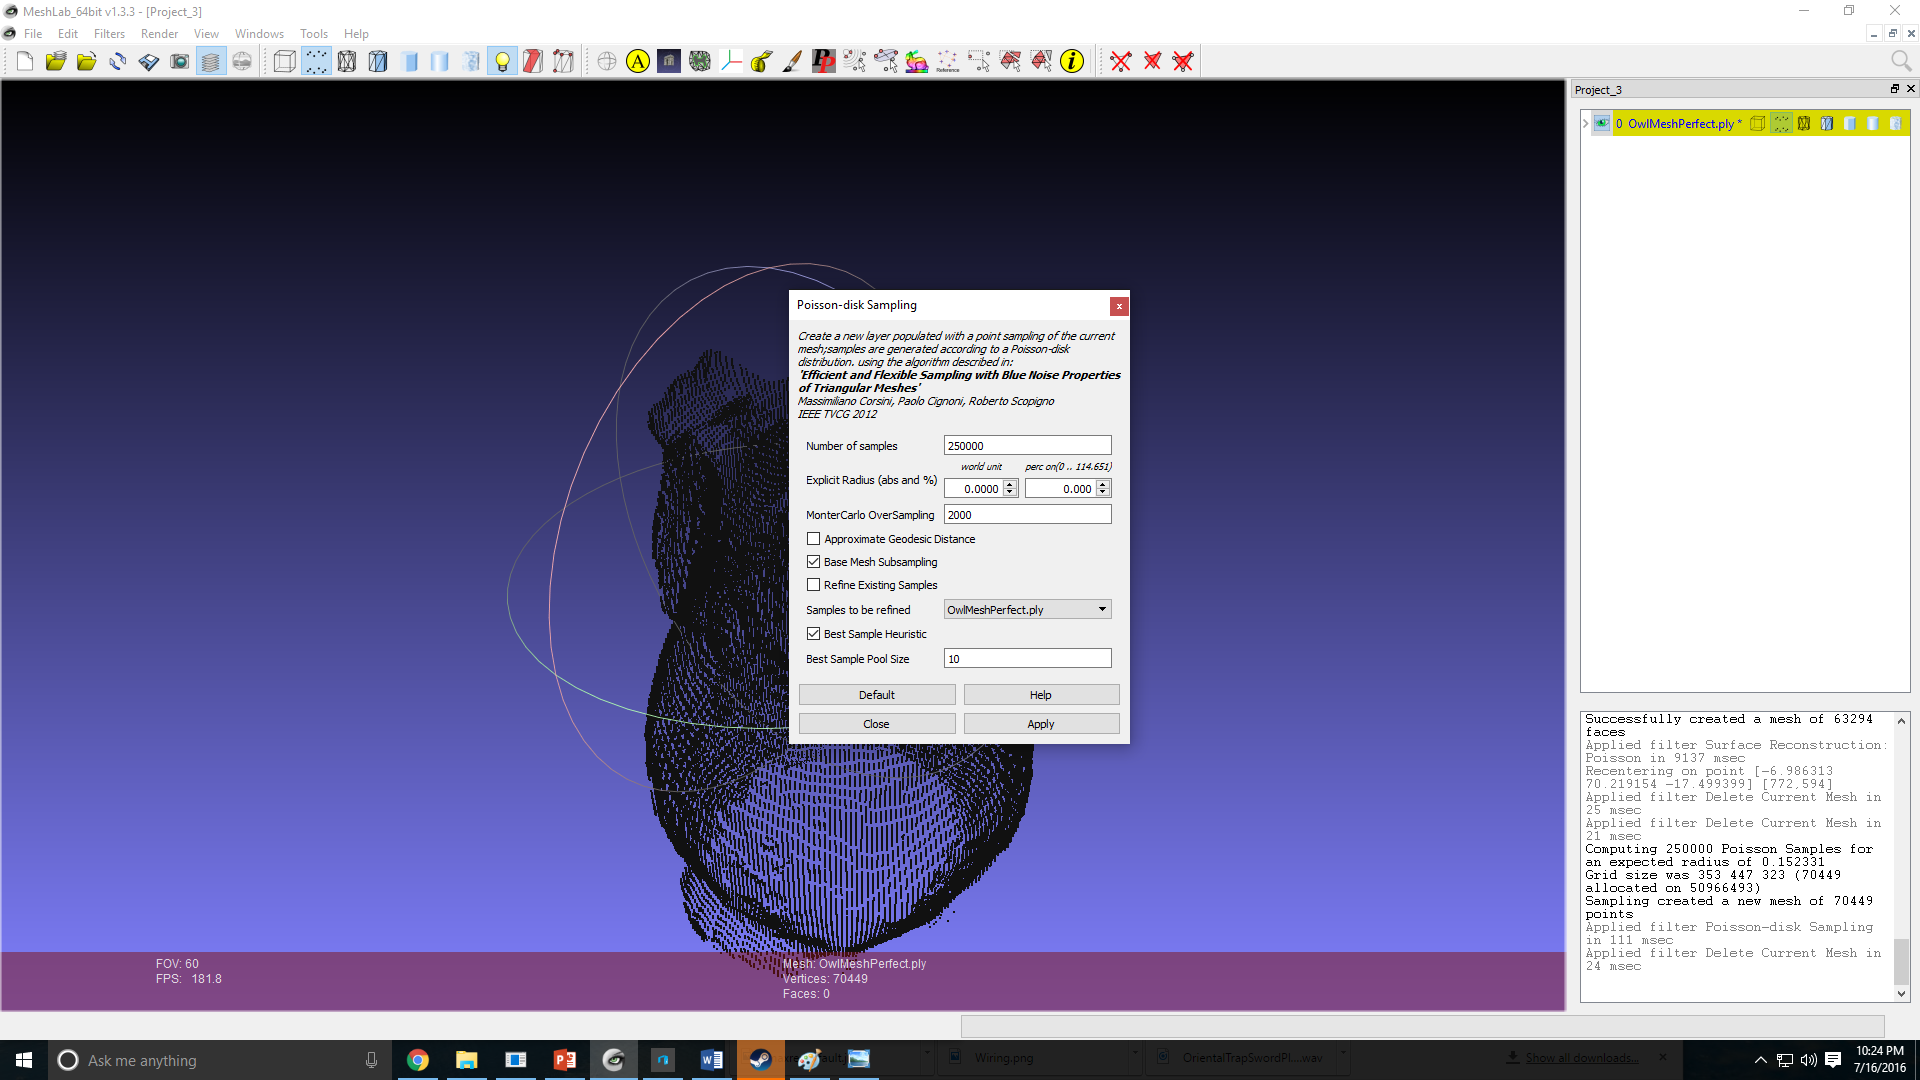The image size is (1920, 1080).
Task: Open the Render menu
Action: click(156, 33)
